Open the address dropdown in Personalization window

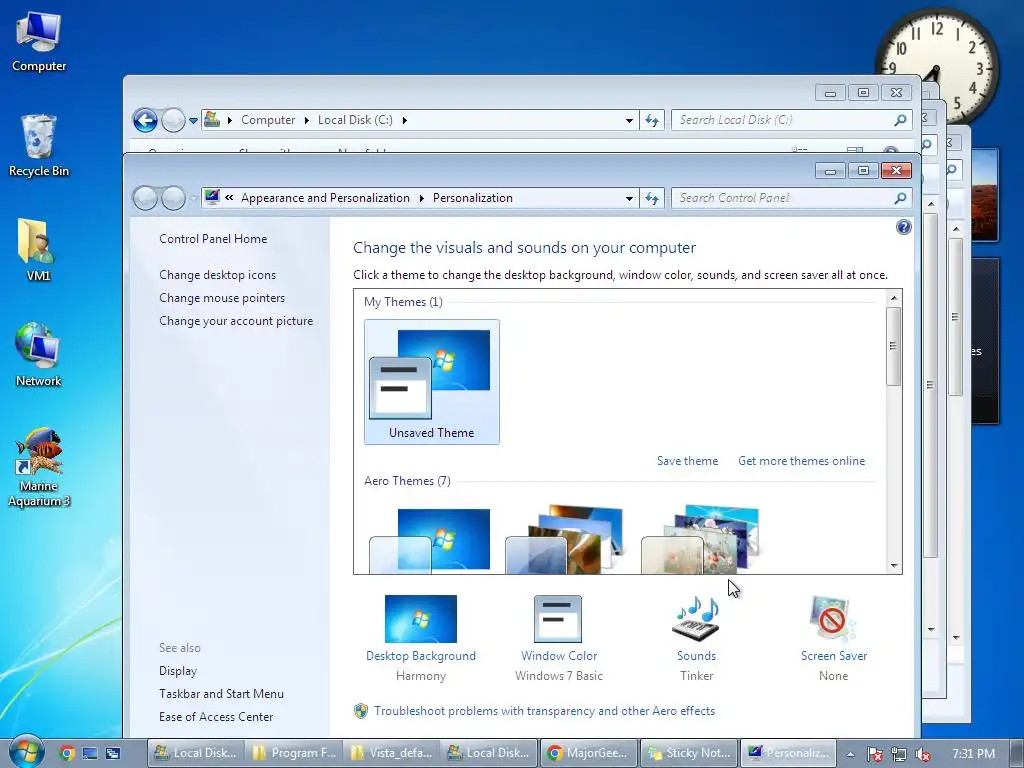click(629, 198)
